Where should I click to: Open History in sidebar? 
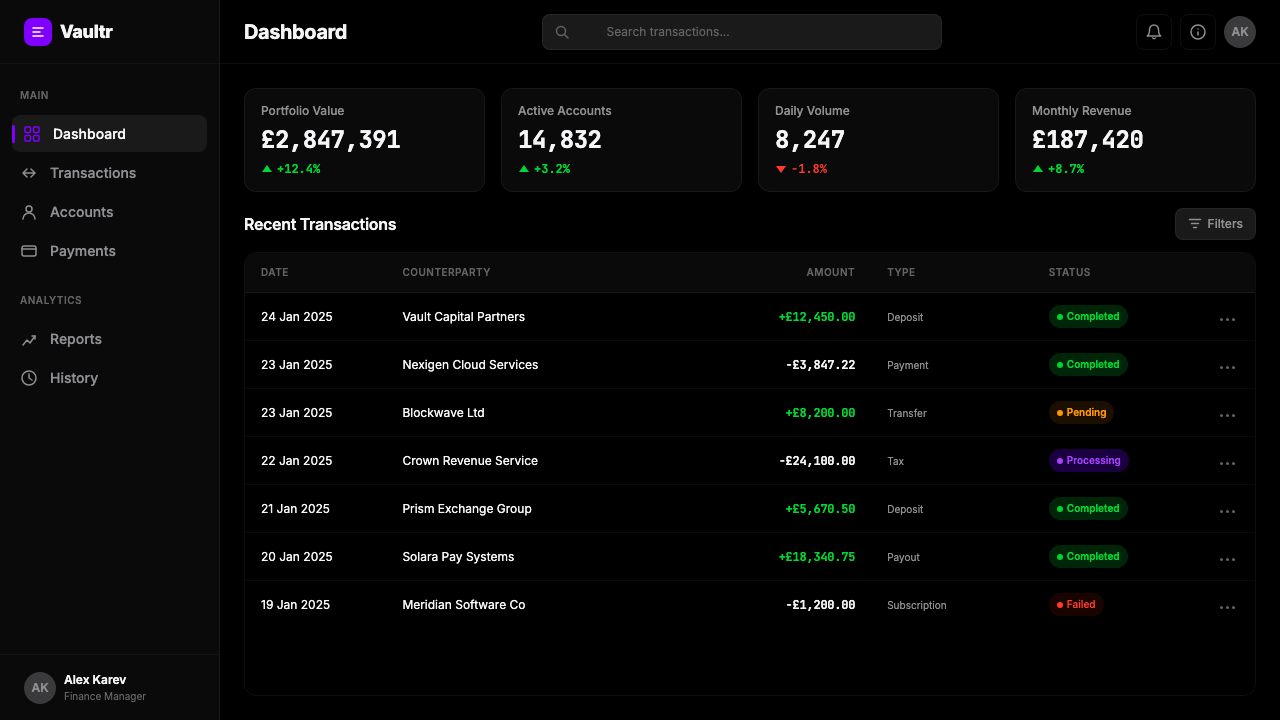[x=110, y=378]
